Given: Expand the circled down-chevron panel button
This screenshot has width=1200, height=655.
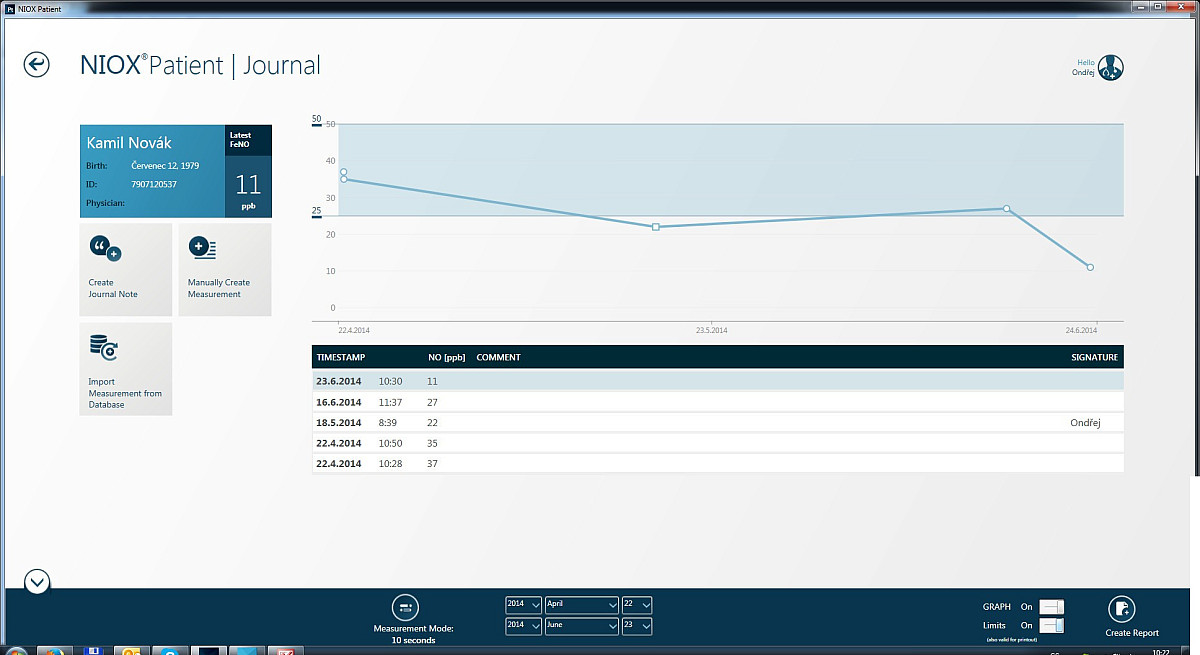Looking at the screenshot, I should click(x=37, y=581).
